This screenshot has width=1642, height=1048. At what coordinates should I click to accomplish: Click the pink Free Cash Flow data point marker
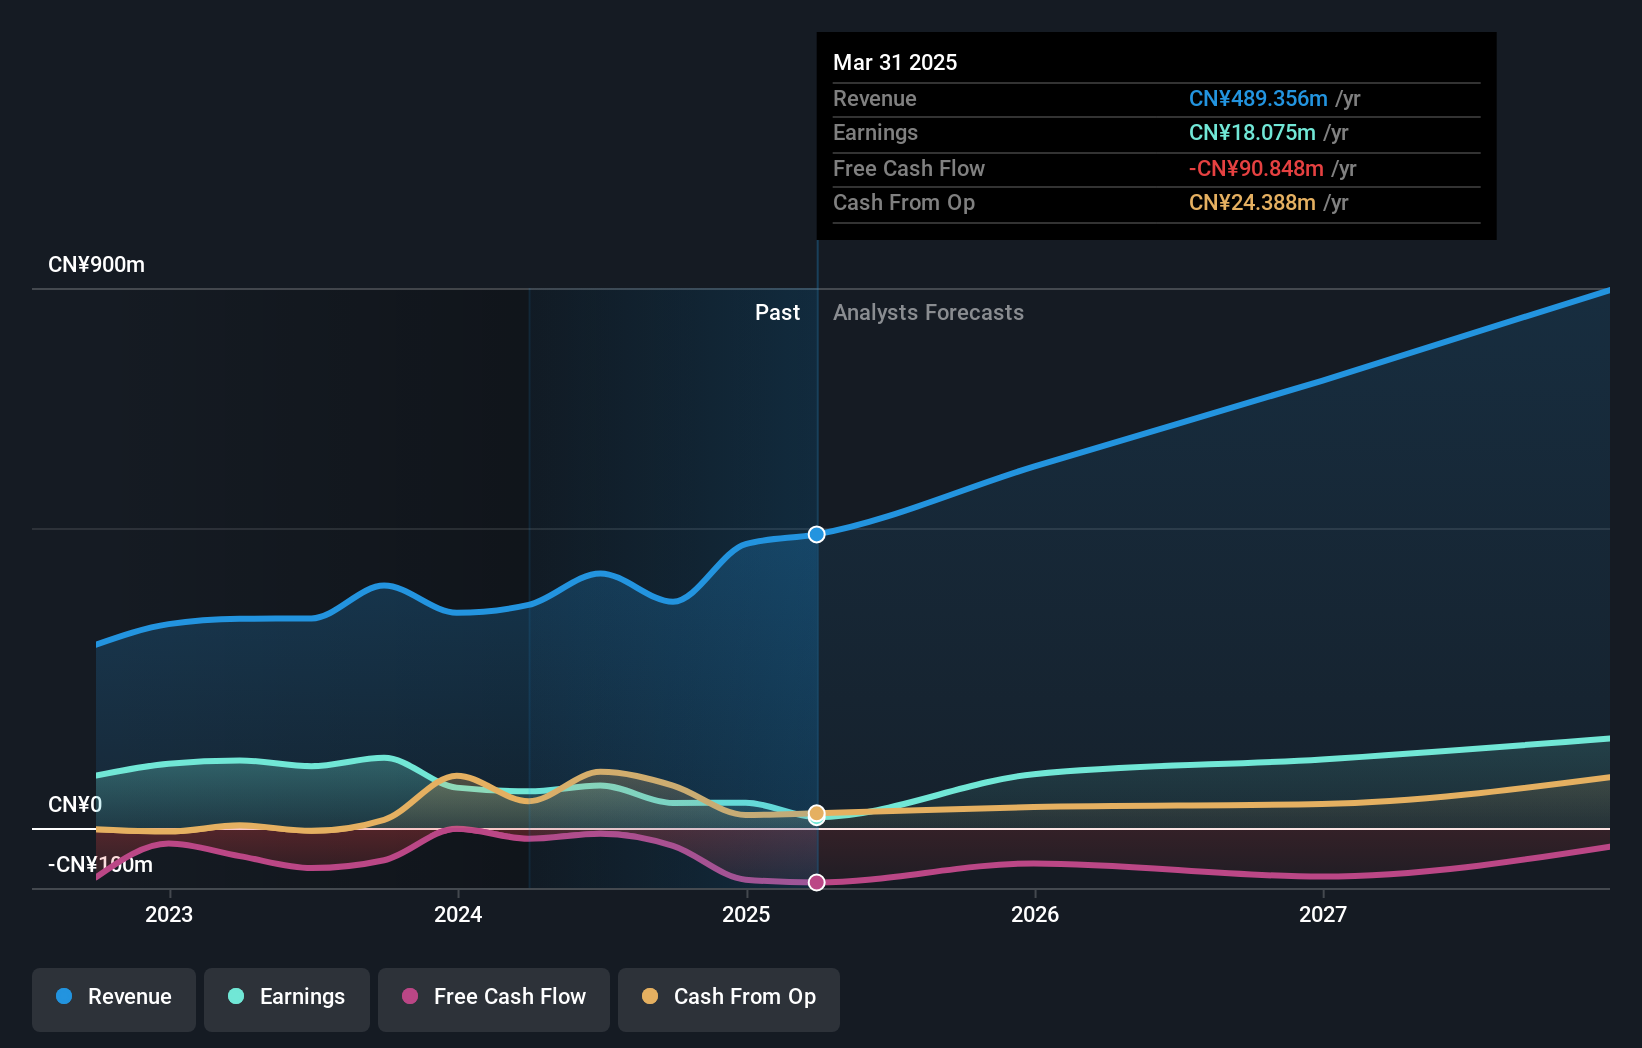(817, 882)
